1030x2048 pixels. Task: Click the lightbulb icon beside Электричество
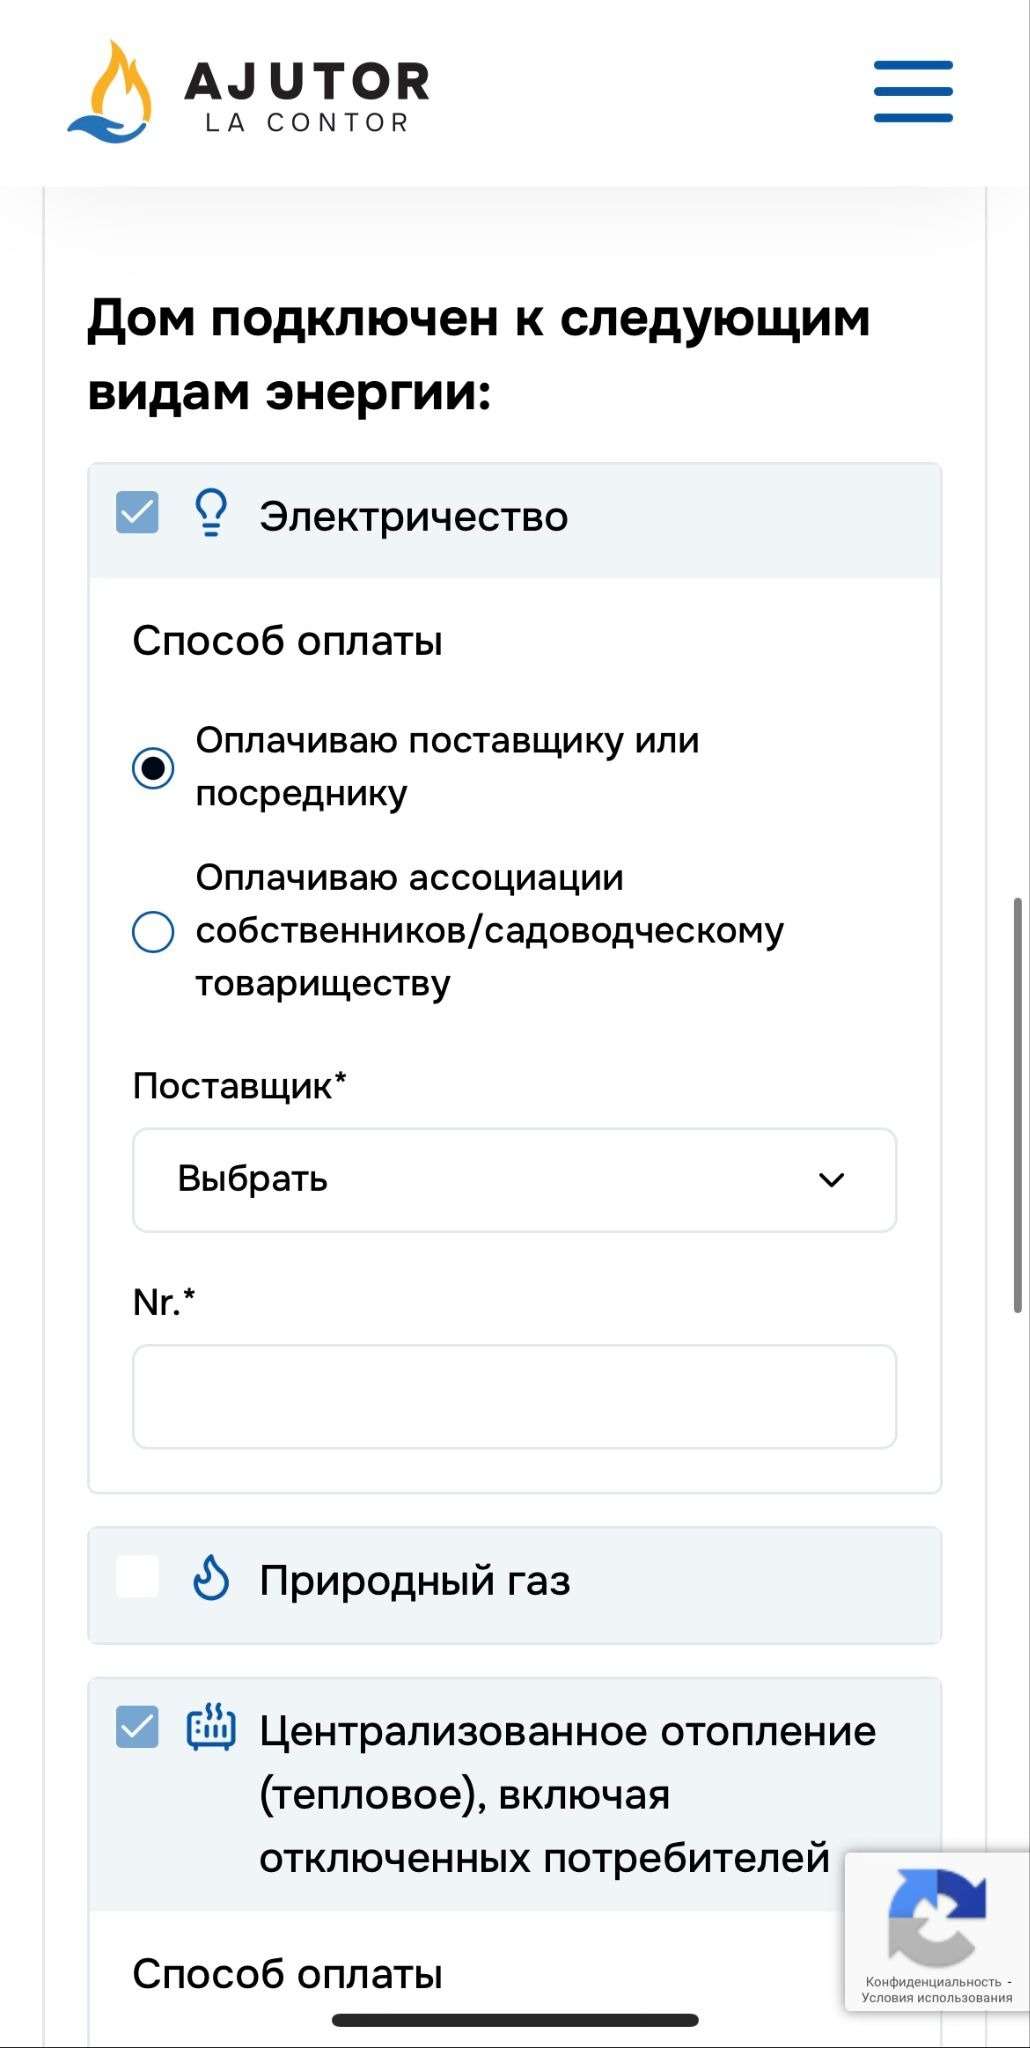[x=210, y=515]
